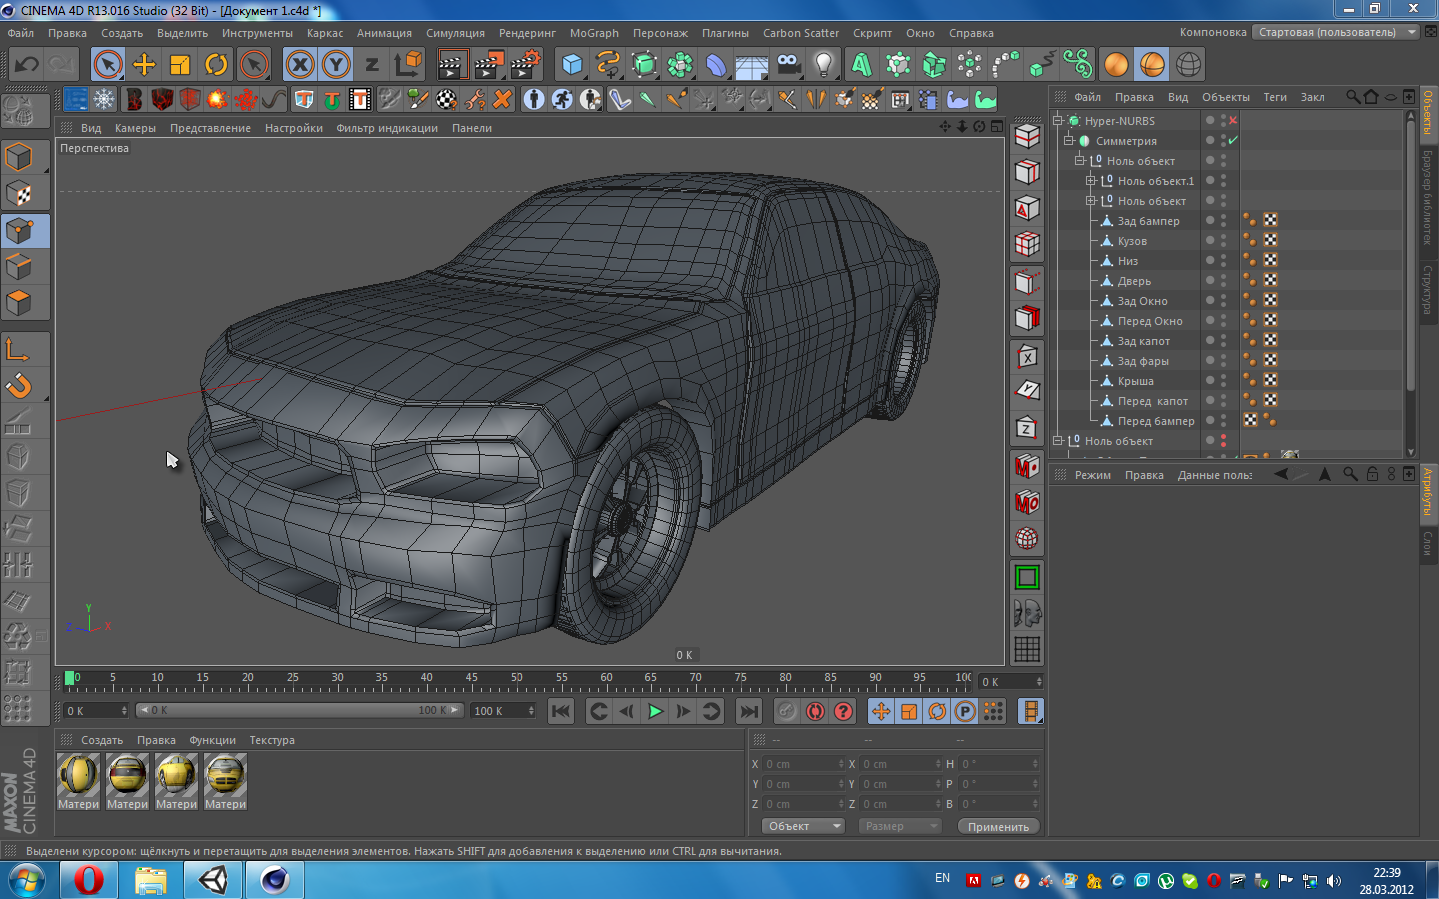Toggle Hyper-NURBS enabled state mark
The height and width of the screenshot is (899, 1439).
click(1233, 120)
